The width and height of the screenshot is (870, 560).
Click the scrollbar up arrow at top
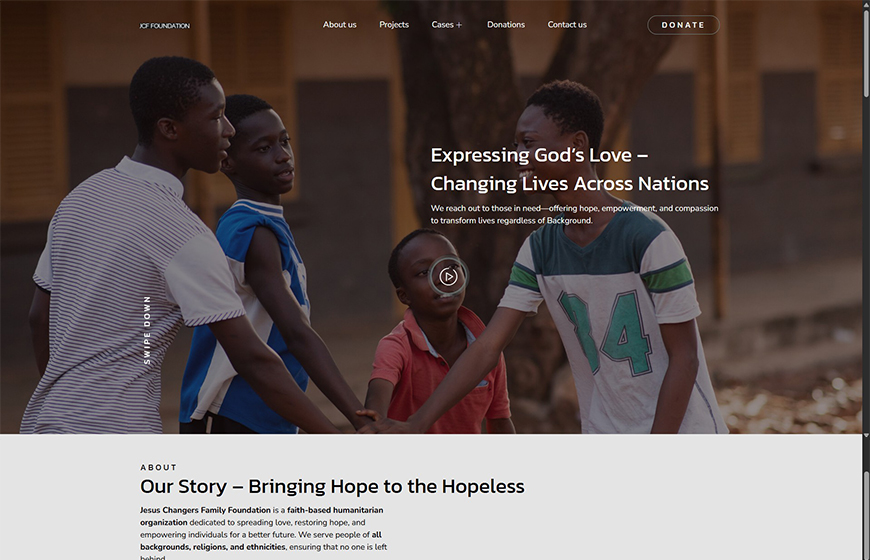click(x=866, y=3)
